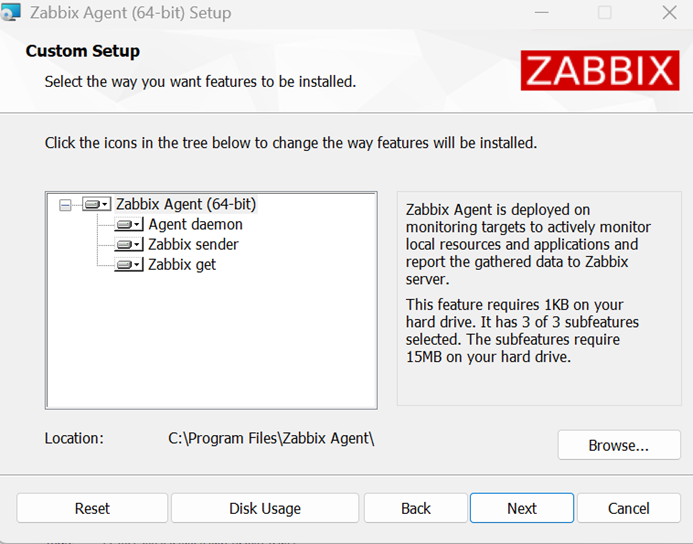693x544 pixels.
Task: Select the Zabbix Agent (64-bit) tree label
Action: (x=186, y=204)
